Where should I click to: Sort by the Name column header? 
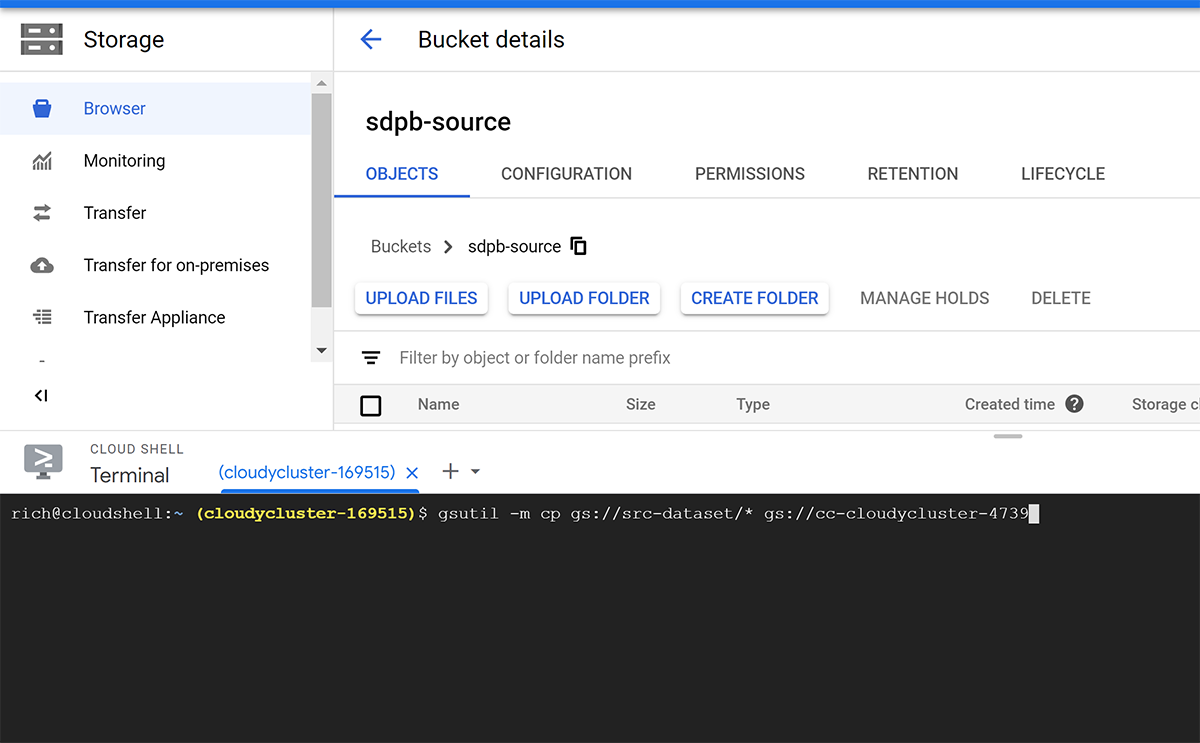(439, 404)
